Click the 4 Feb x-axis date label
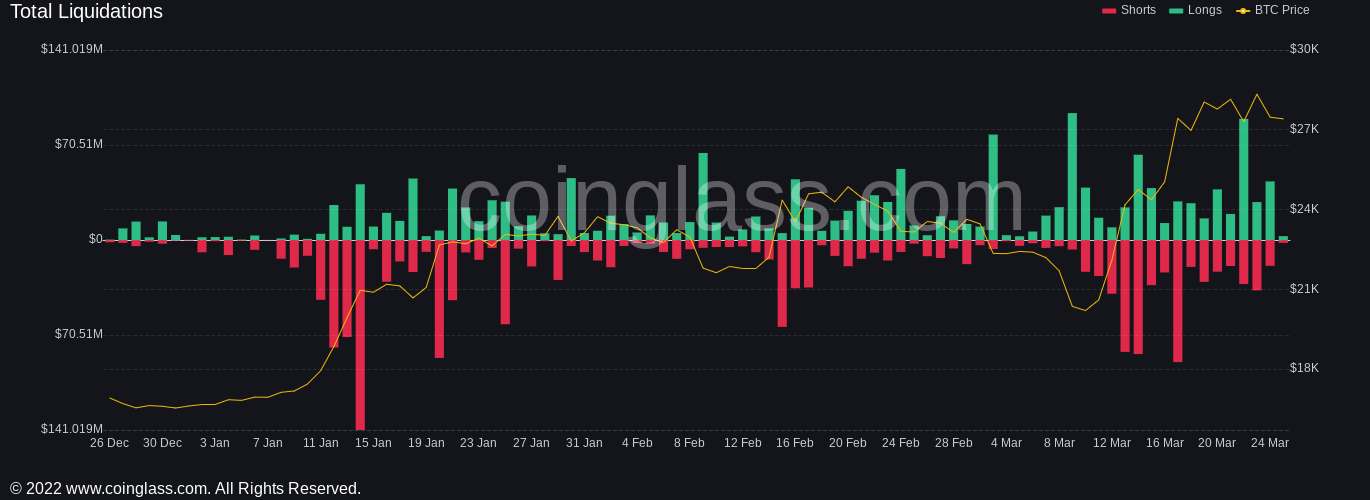 pyautogui.click(x=637, y=443)
